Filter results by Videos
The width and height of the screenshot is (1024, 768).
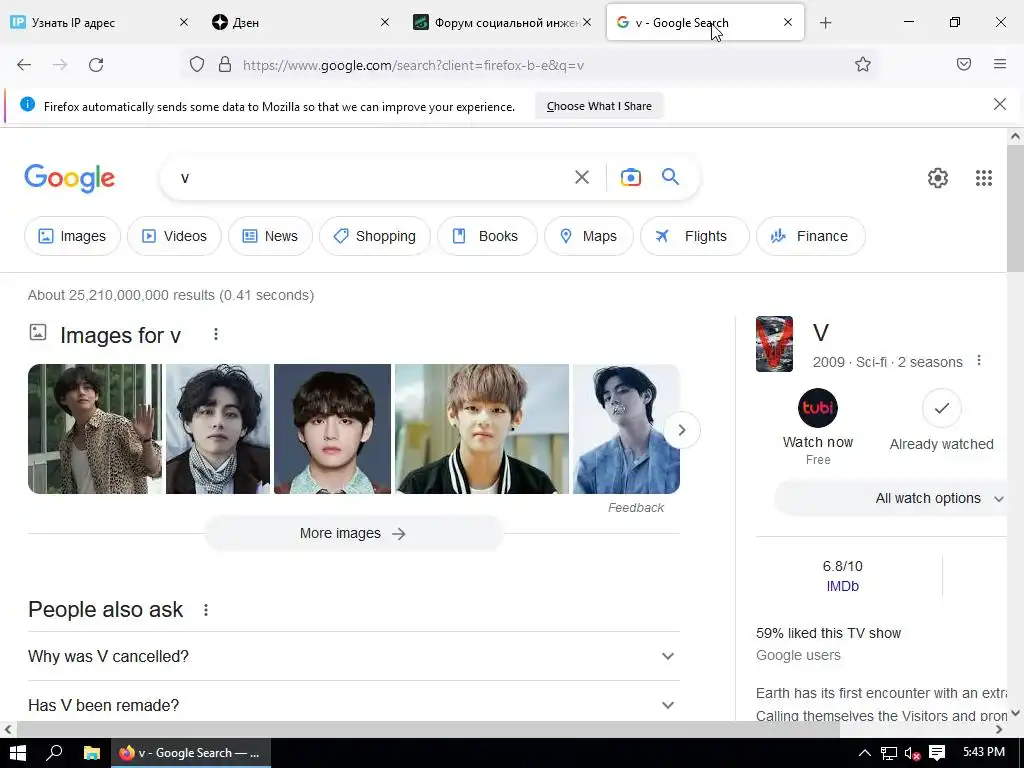click(174, 236)
